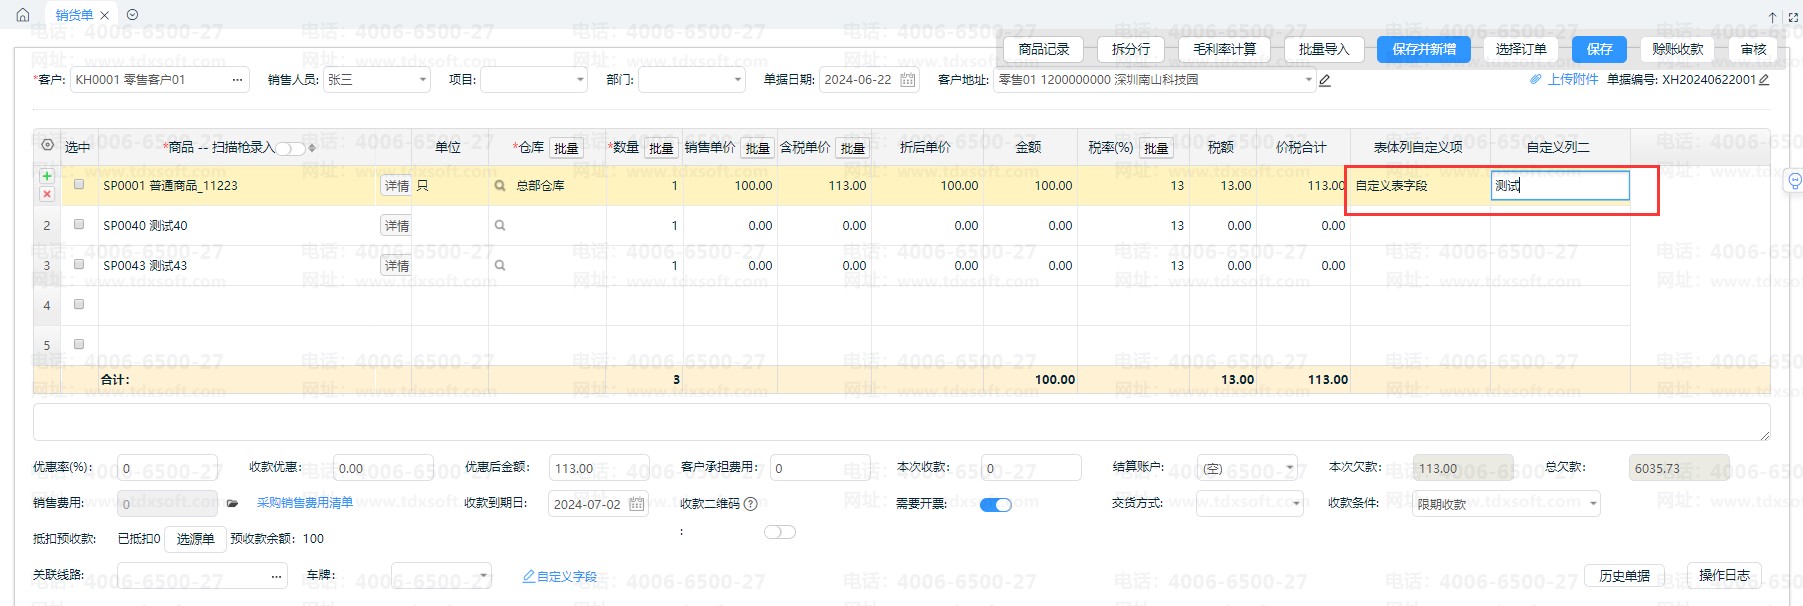Click the 单据日期 calendar icon
Image resolution: width=1803 pixels, height=606 pixels.
point(908,80)
